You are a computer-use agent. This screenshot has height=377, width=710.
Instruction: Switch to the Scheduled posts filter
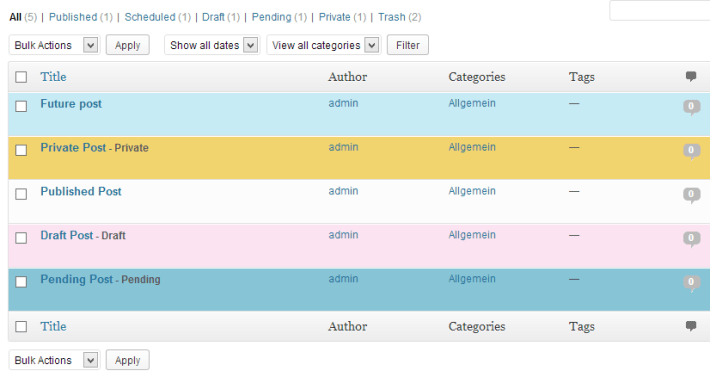click(150, 17)
